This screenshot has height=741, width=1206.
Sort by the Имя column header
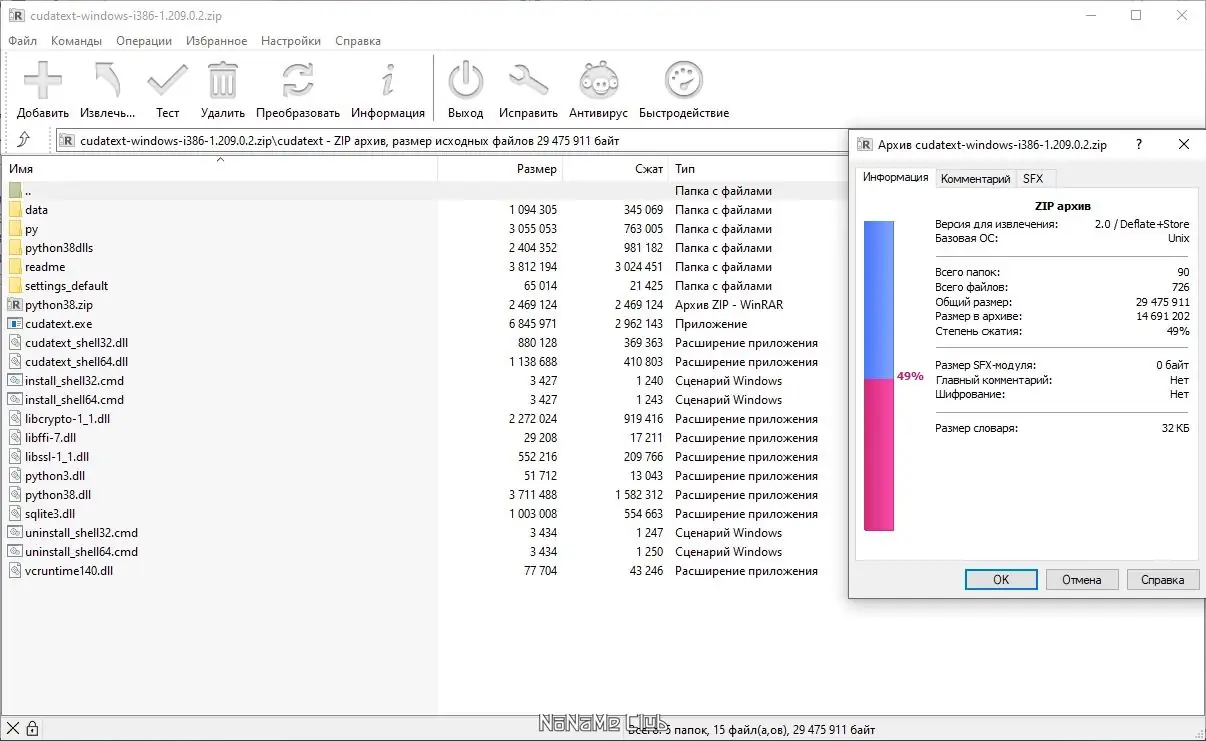click(x=220, y=169)
